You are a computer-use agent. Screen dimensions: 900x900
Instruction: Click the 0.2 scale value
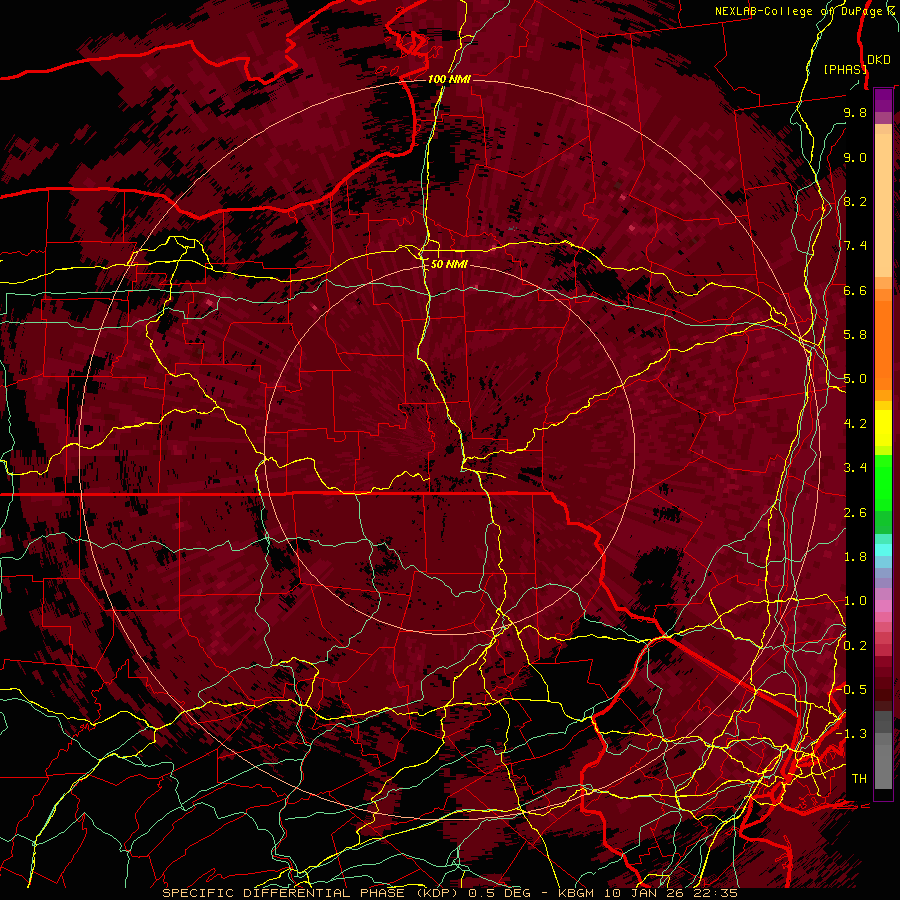coord(855,646)
